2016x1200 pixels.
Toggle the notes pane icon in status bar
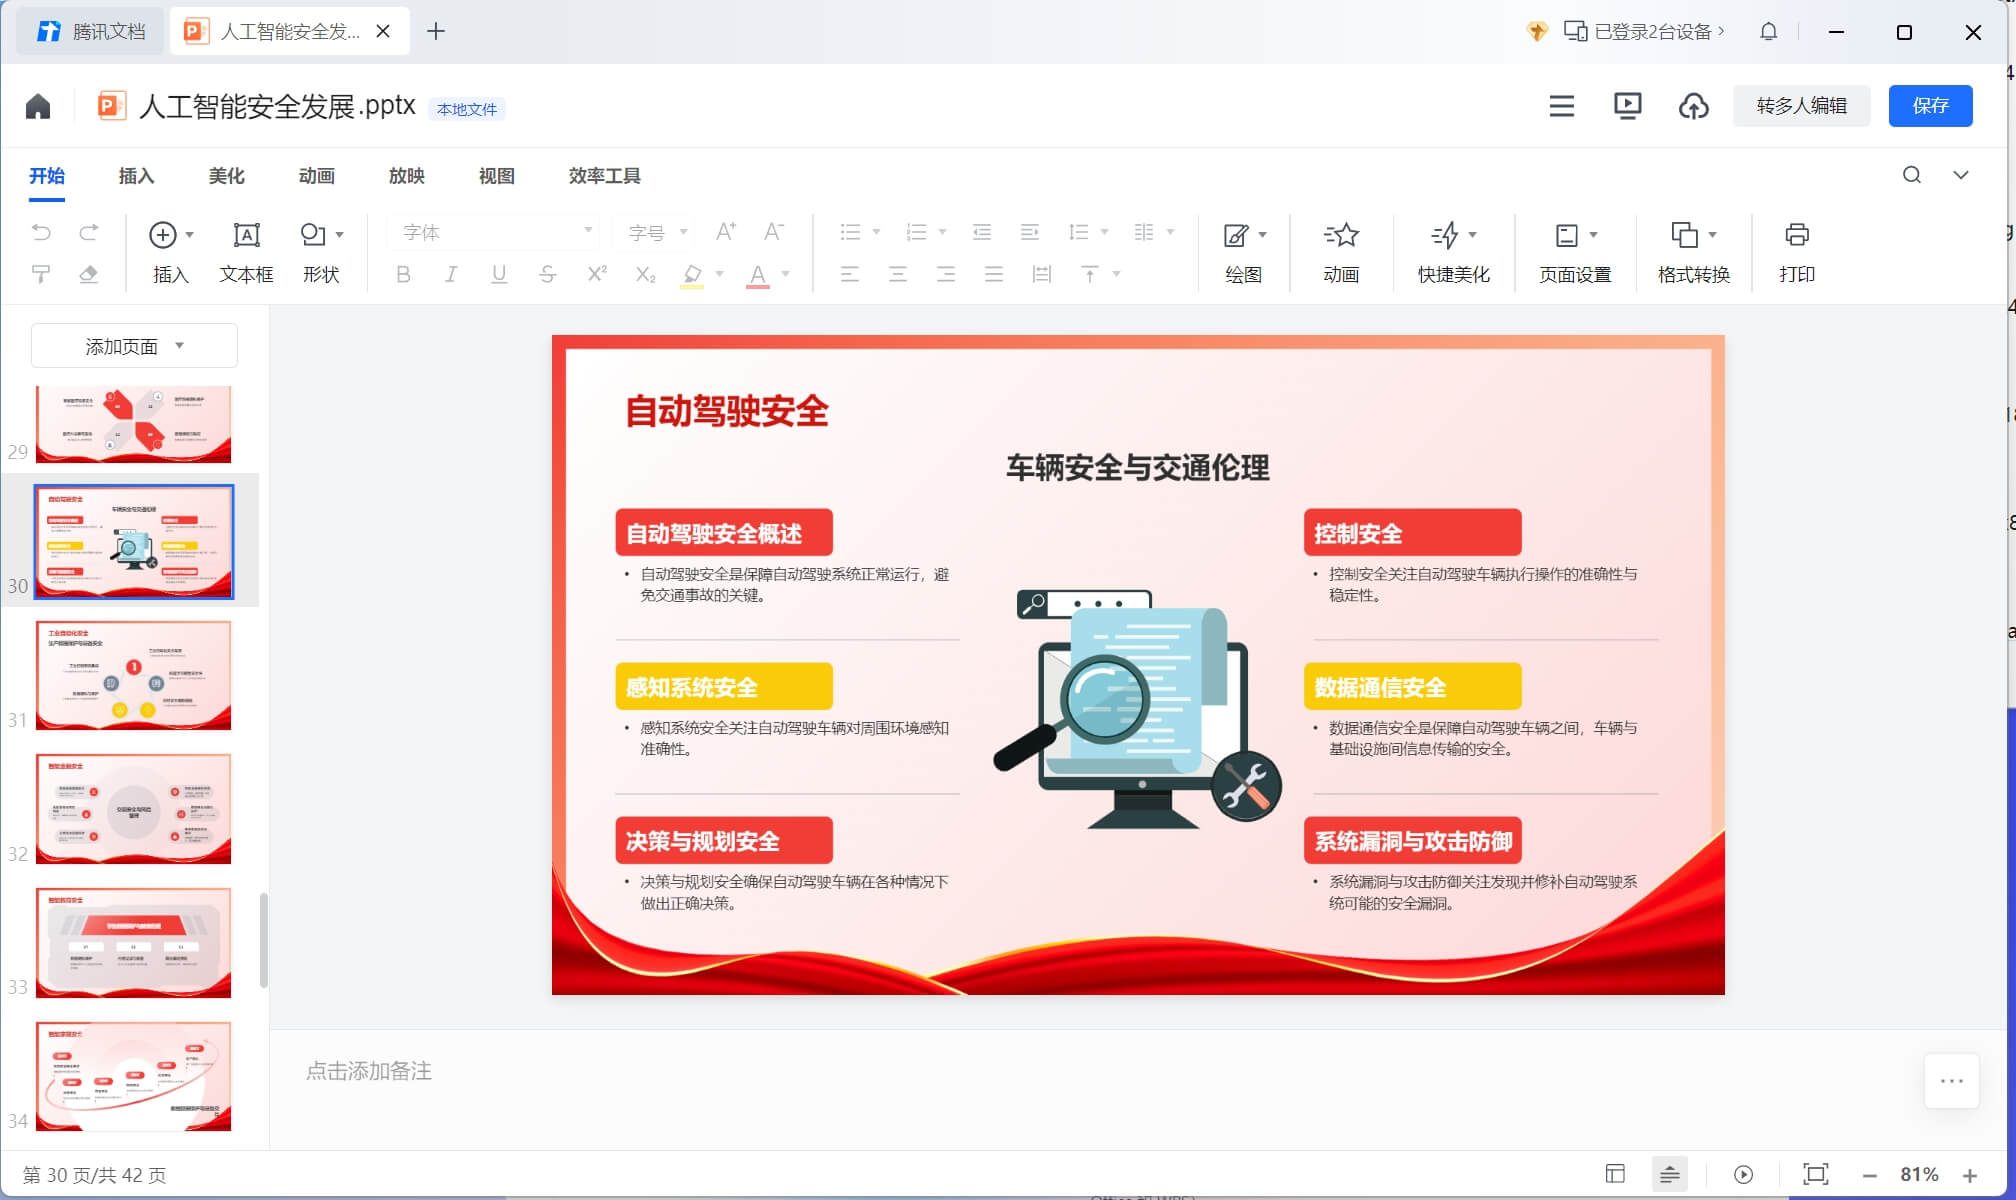[1669, 1174]
